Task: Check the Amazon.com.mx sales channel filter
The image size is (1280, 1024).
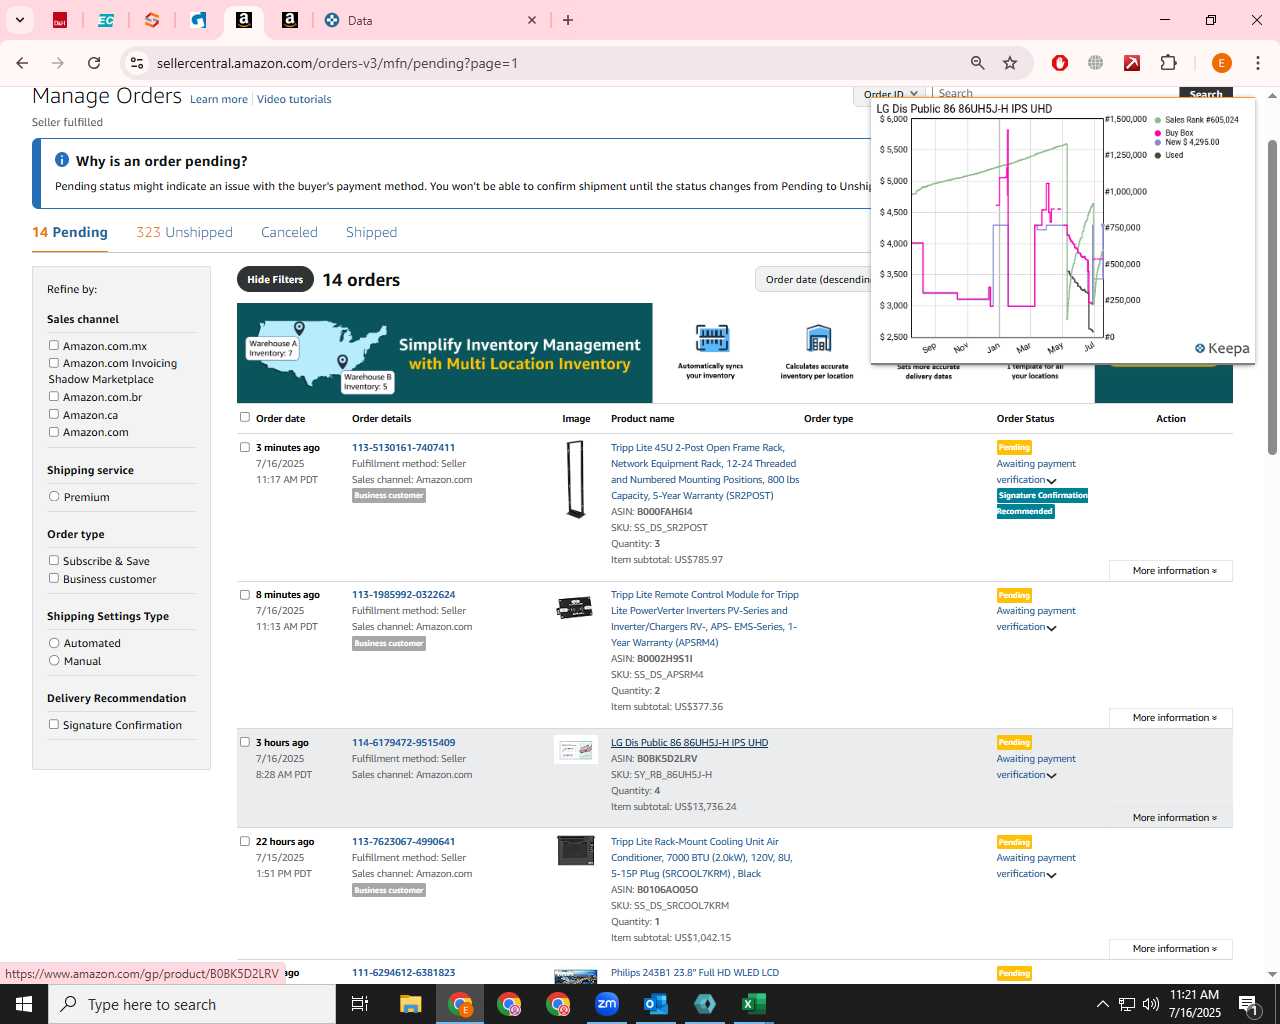Action: [54, 346]
